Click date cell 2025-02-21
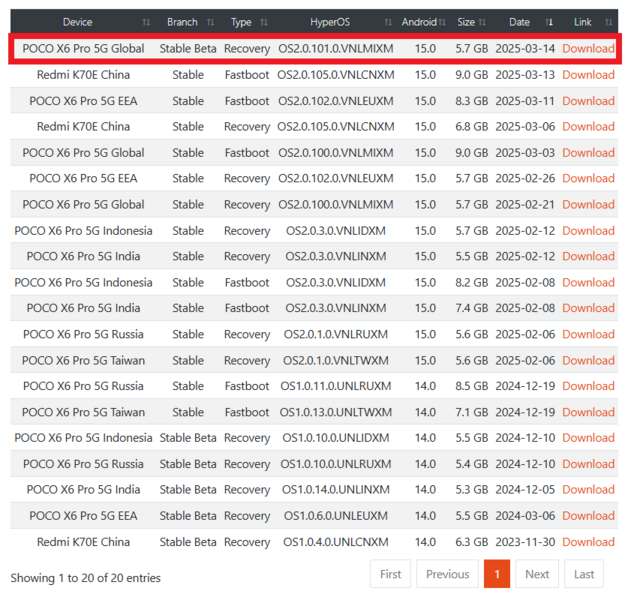This screenshot has width=640, height=594. click(525, 205)
